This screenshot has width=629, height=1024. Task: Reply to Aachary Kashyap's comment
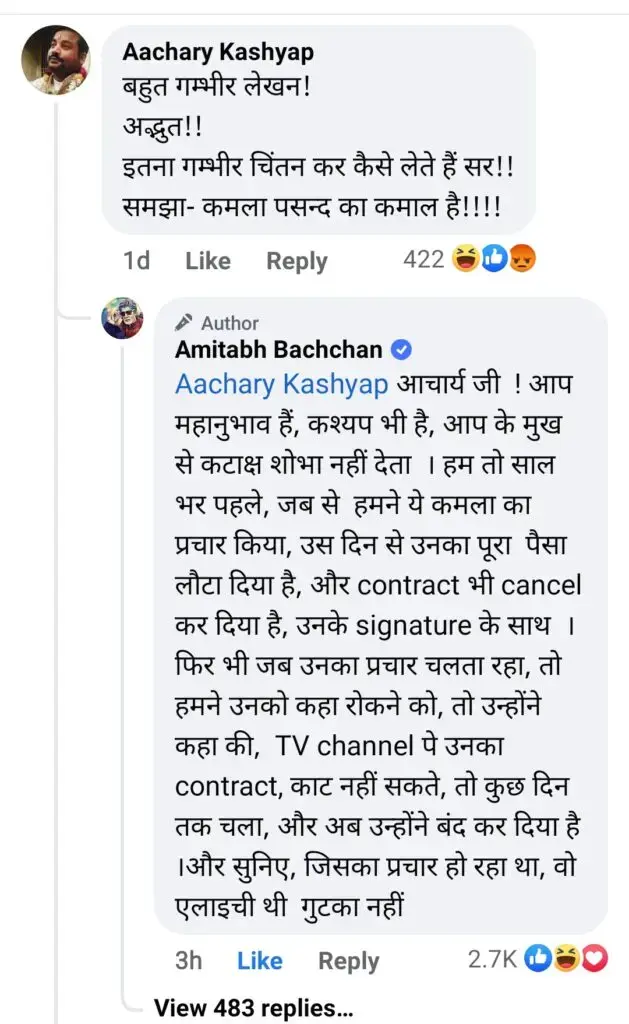point(297,261)
